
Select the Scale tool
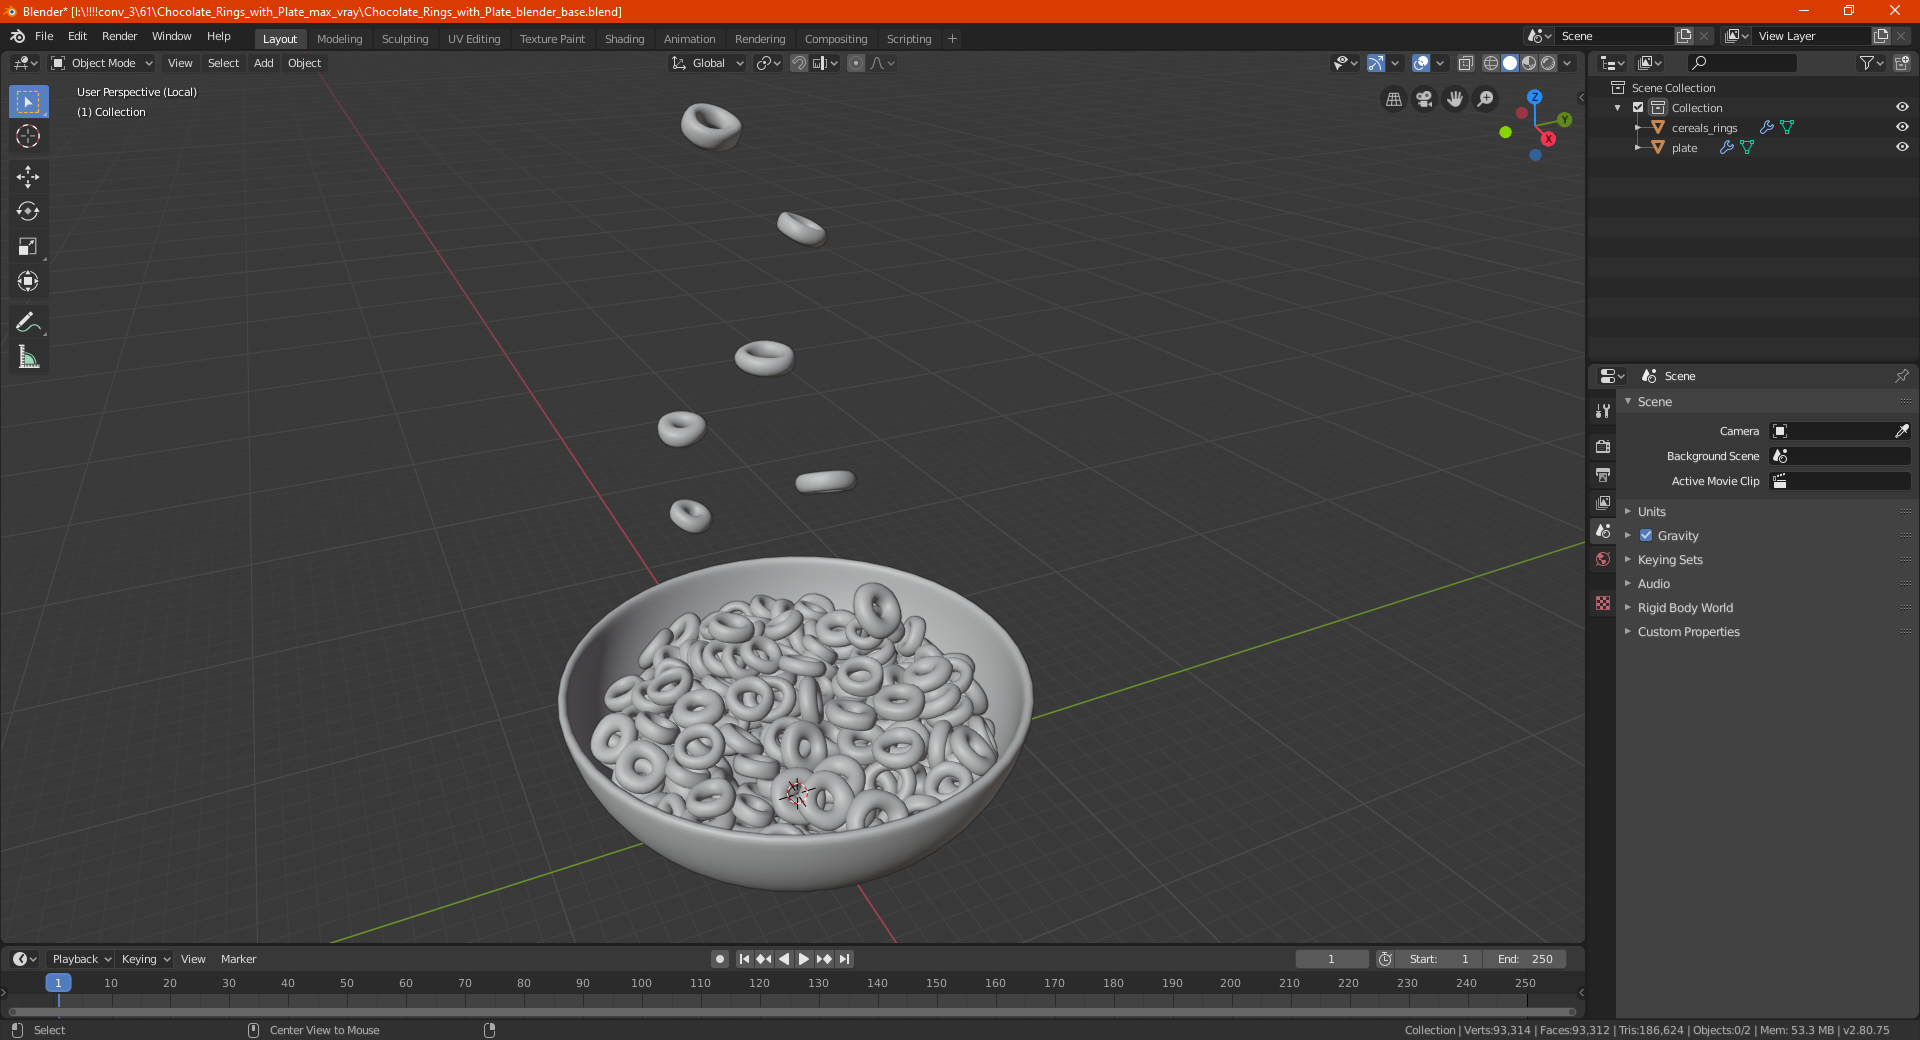click(x=28, y=247)
